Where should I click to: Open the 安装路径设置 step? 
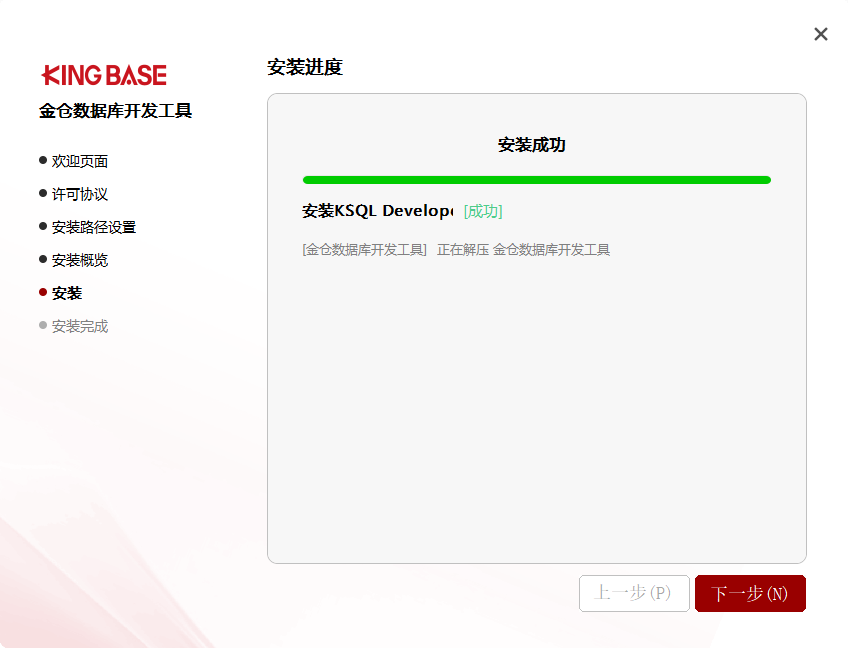pyautogui.click(x=94, y=227)
